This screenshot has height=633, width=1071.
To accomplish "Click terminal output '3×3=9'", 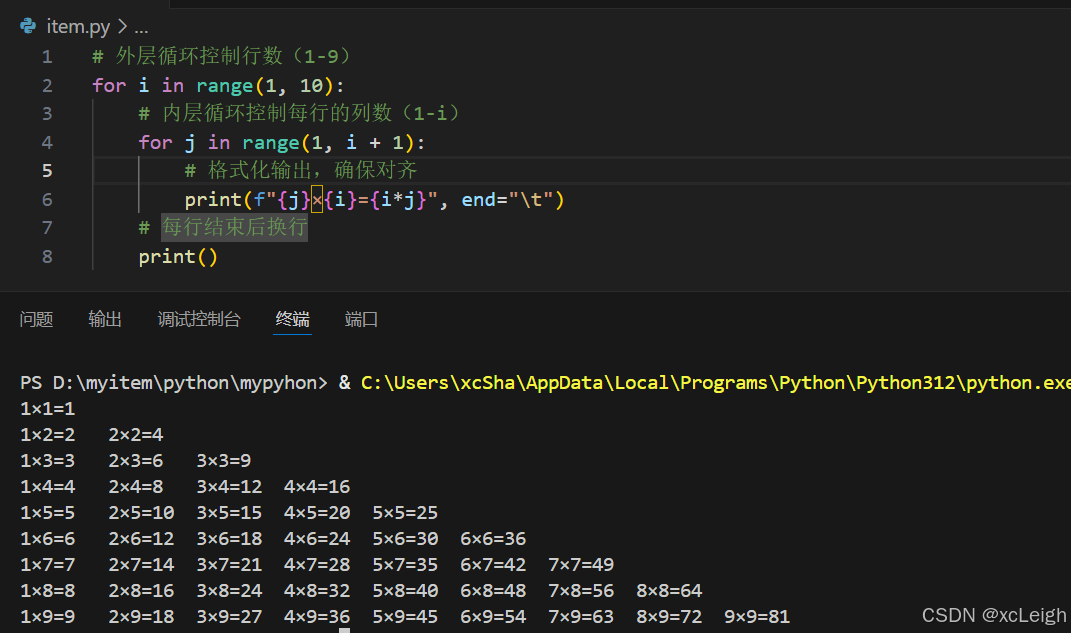I will point(223,461).
